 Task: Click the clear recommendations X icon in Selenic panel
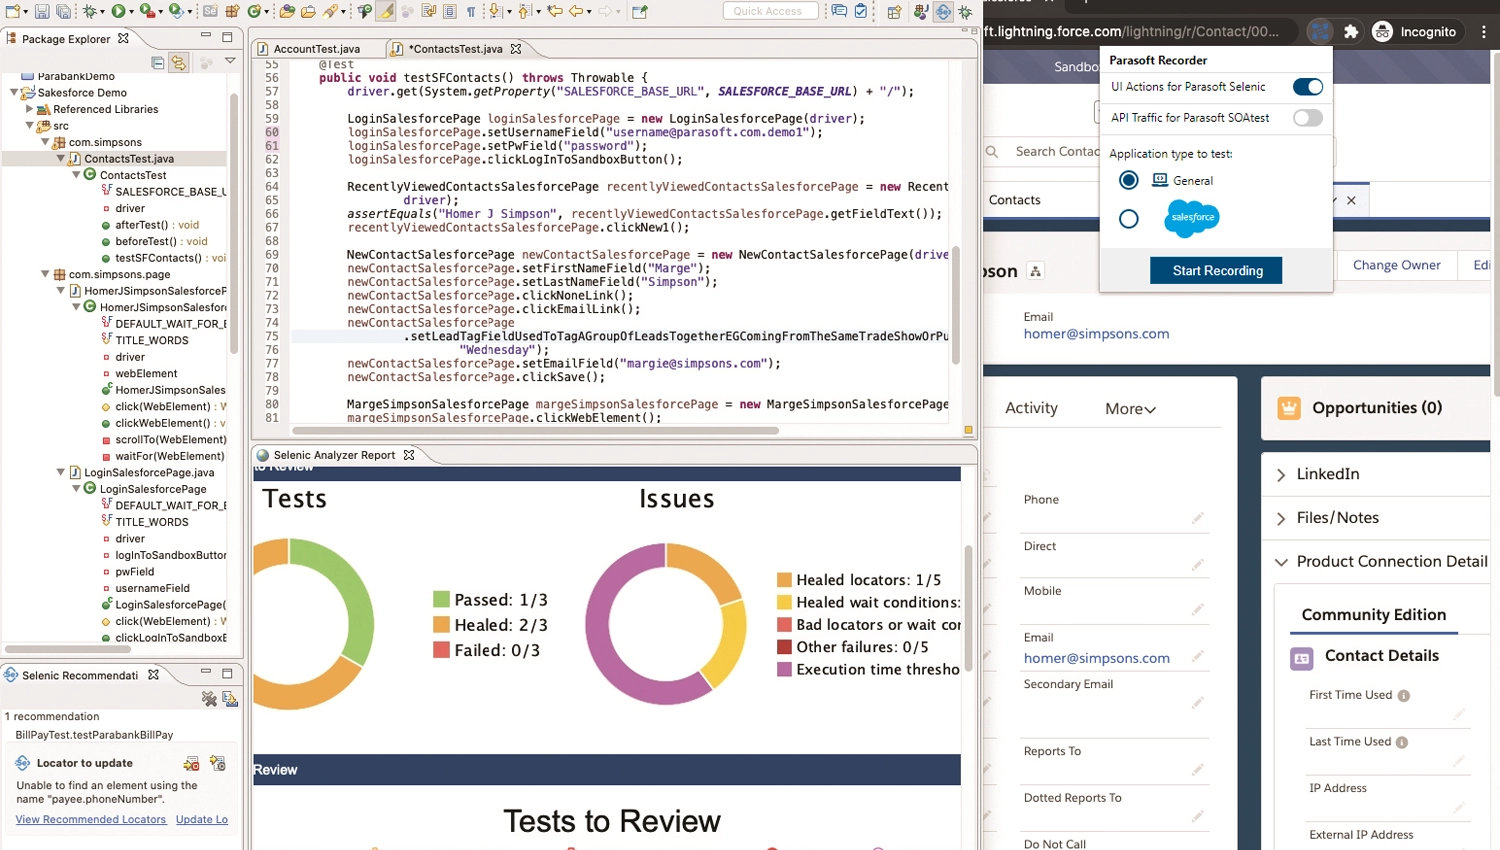click(209, 699)
